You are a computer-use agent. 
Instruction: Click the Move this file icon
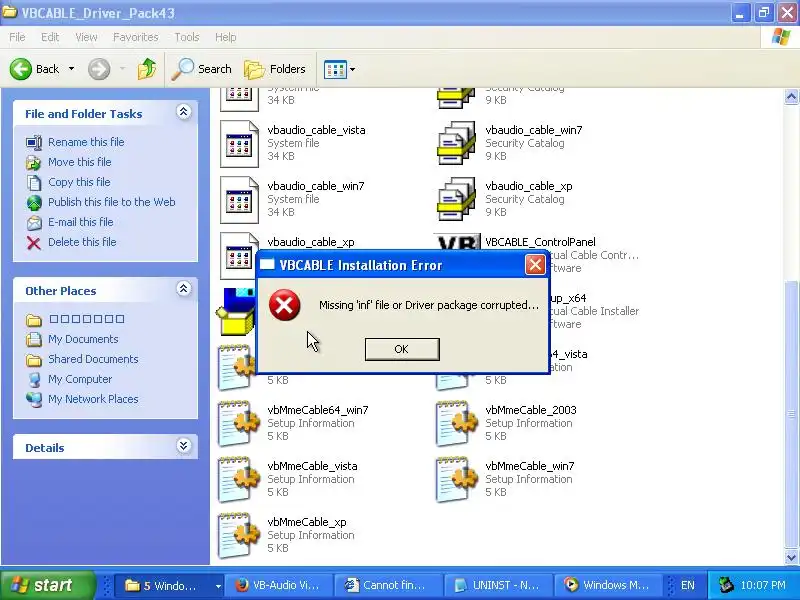click(34, 163)
